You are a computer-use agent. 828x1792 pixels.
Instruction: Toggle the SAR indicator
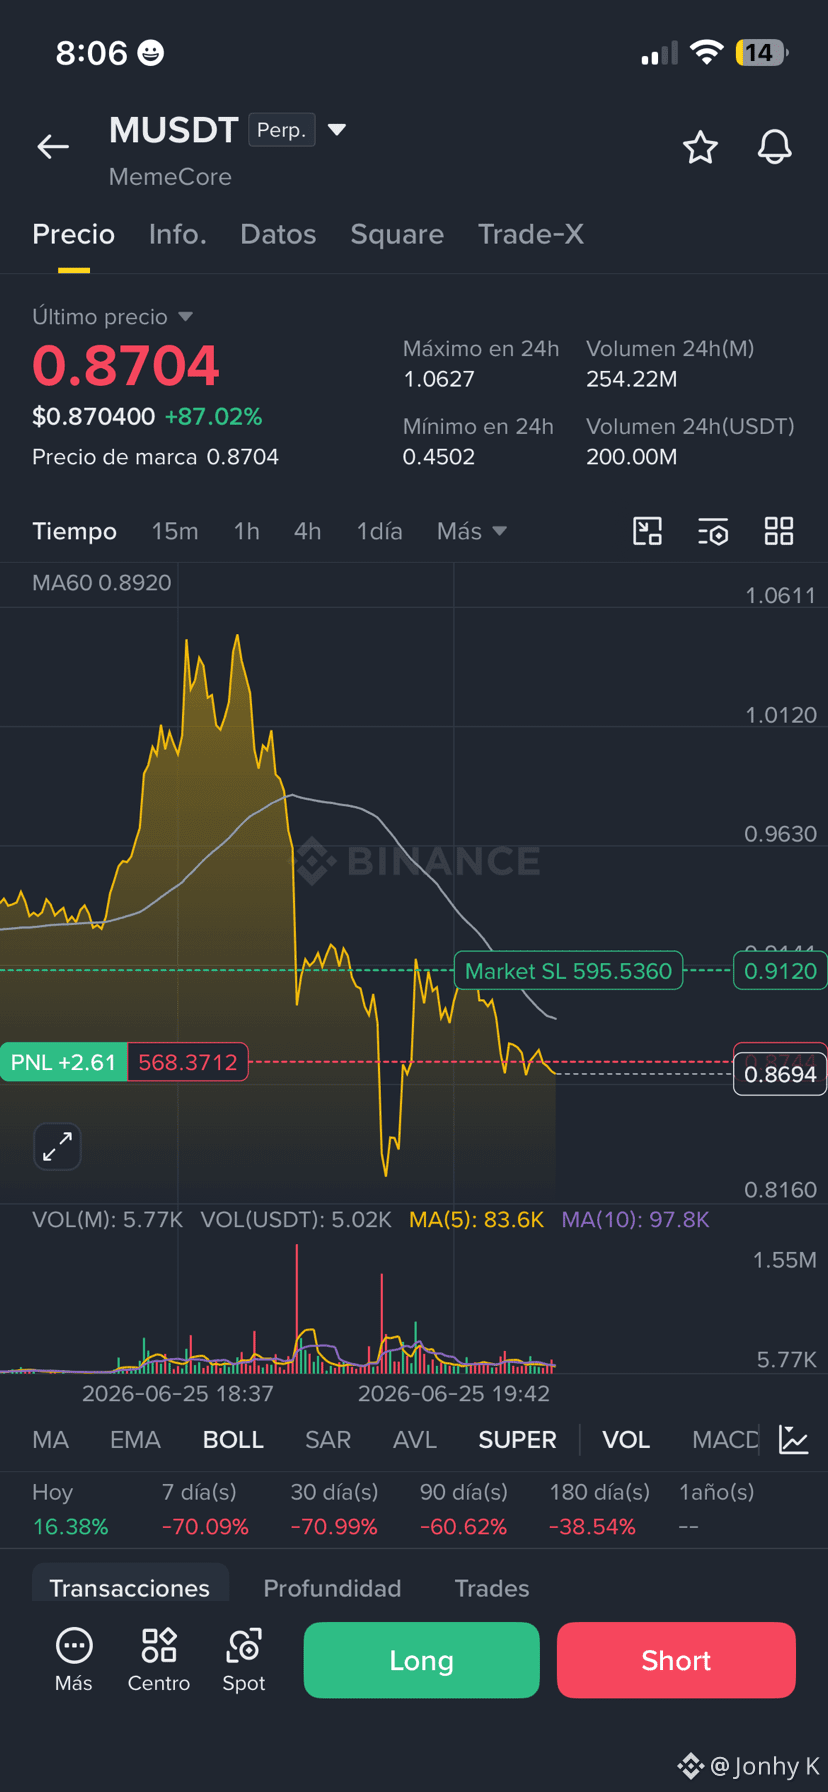pos(328,1440)
